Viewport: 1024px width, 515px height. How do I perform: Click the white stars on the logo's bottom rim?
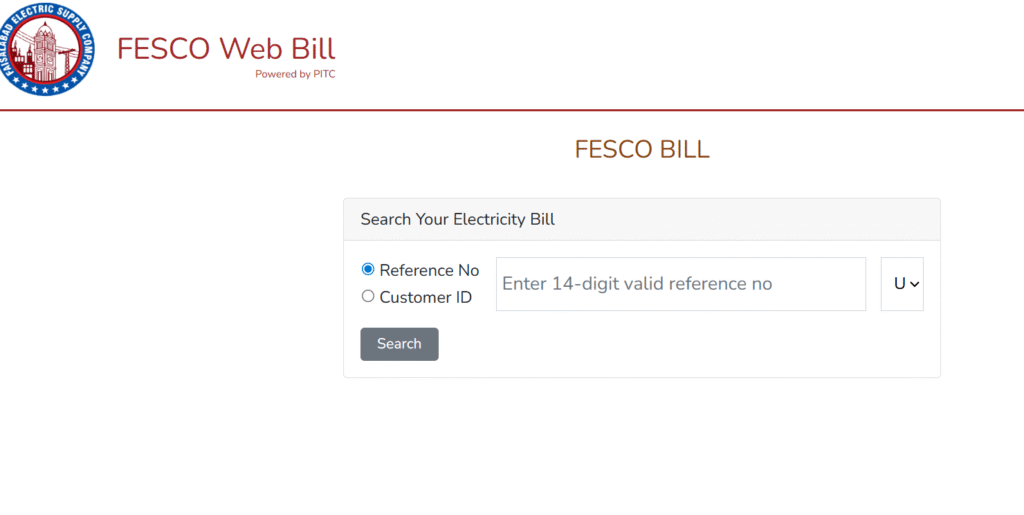click(x=46, y=86)
